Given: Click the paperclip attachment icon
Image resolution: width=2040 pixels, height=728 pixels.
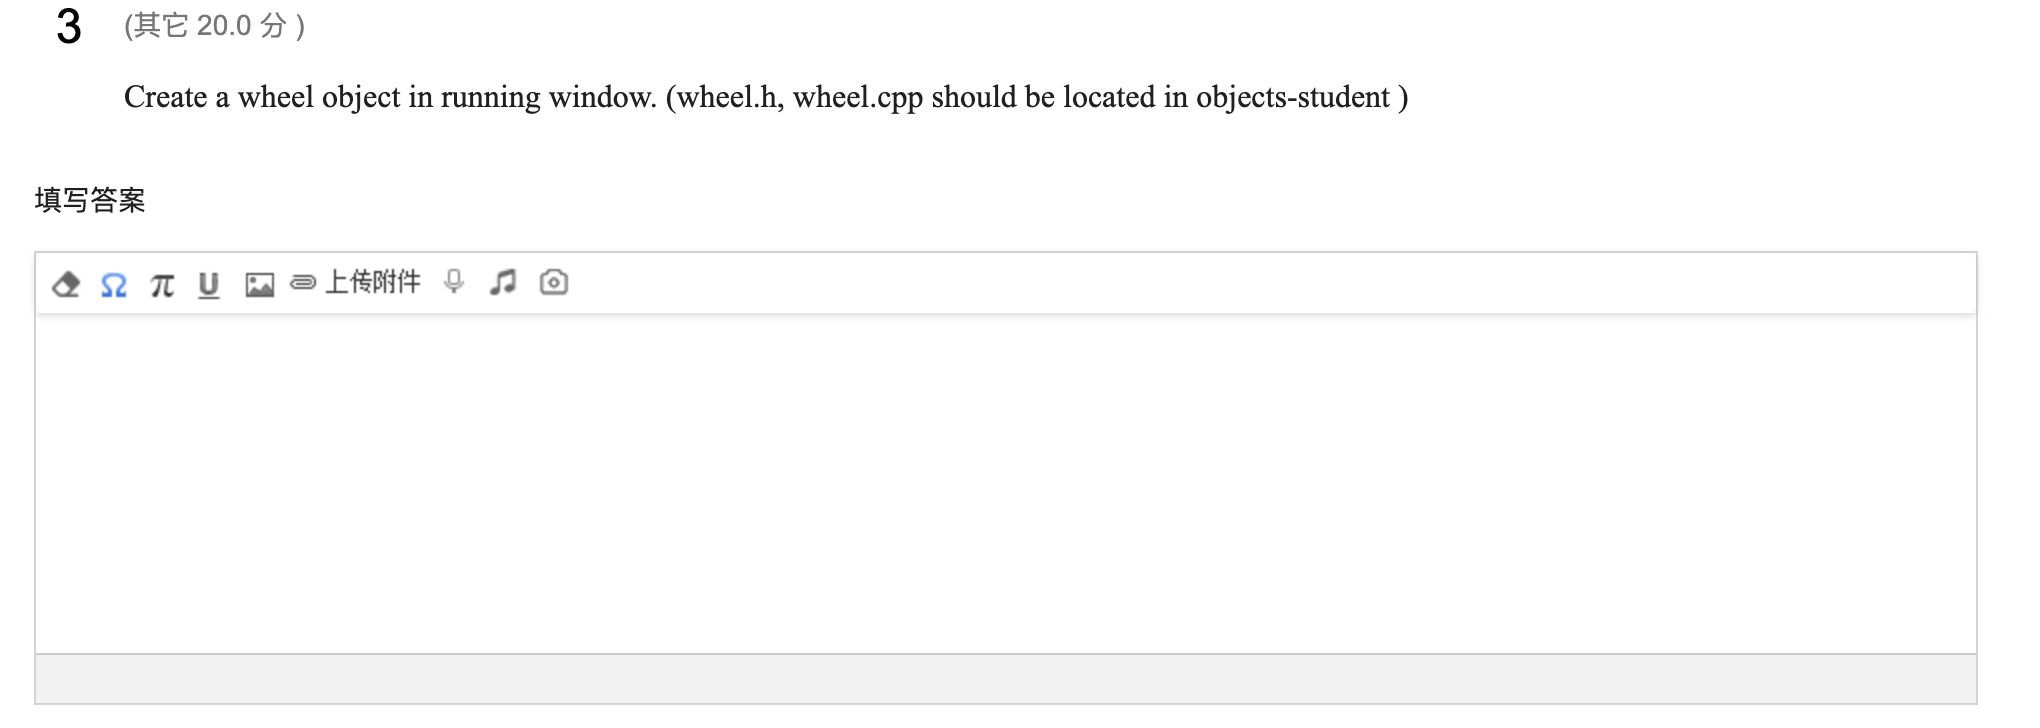Looking at the screenshot, I should (x=304, y=283).
